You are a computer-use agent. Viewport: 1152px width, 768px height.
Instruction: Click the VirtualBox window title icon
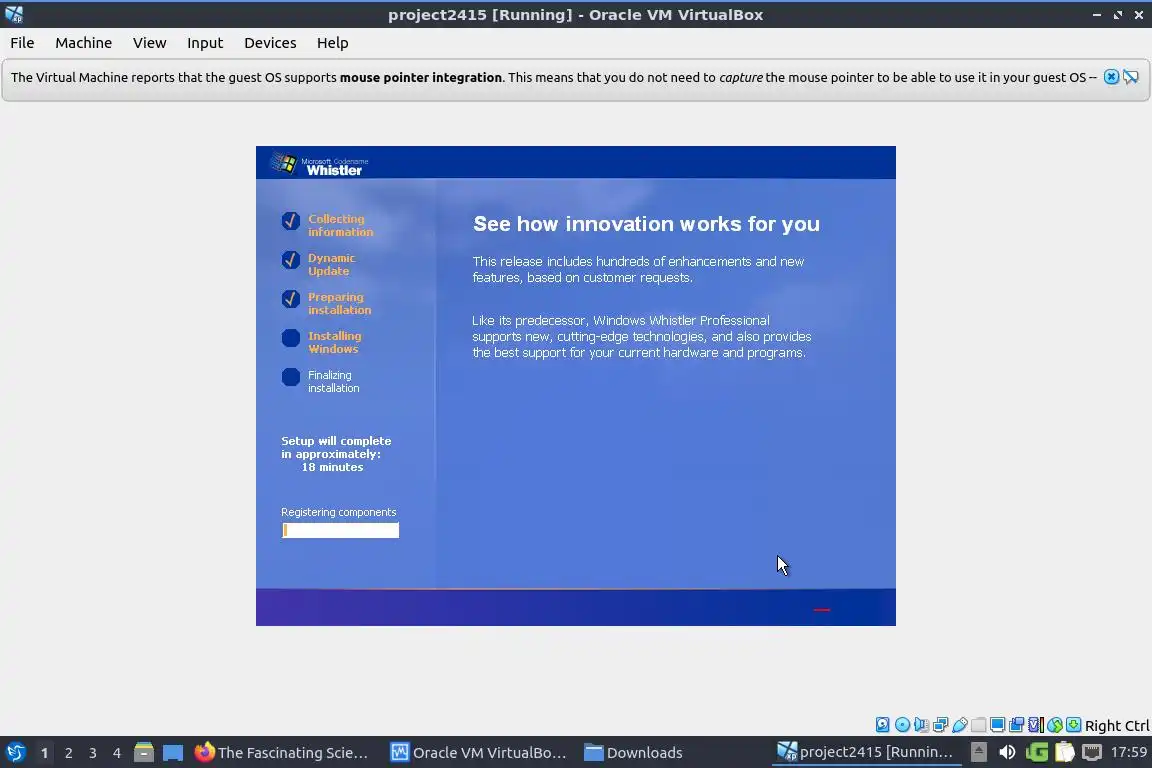[x=13, y=15]
